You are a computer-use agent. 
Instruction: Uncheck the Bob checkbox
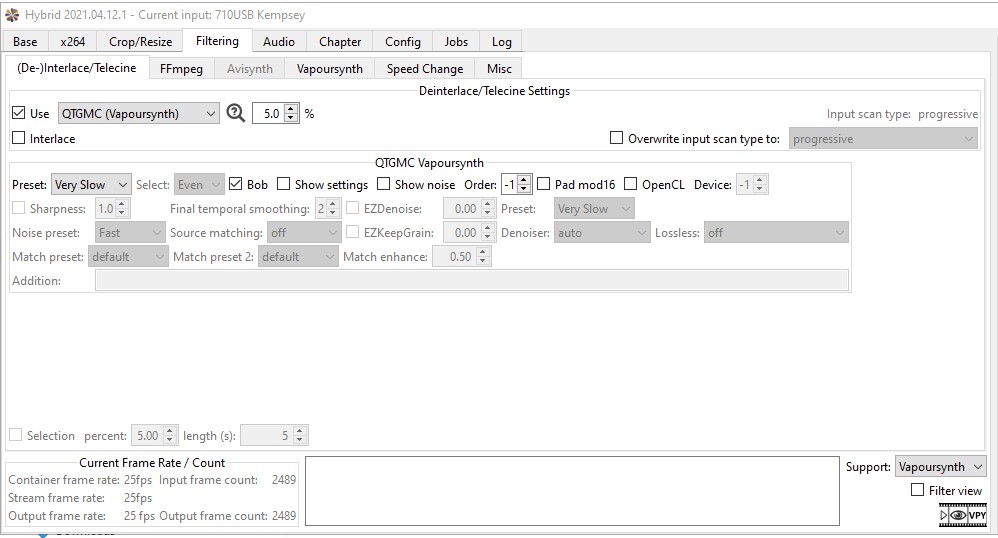pyautogui.click(x=235, y=184)
